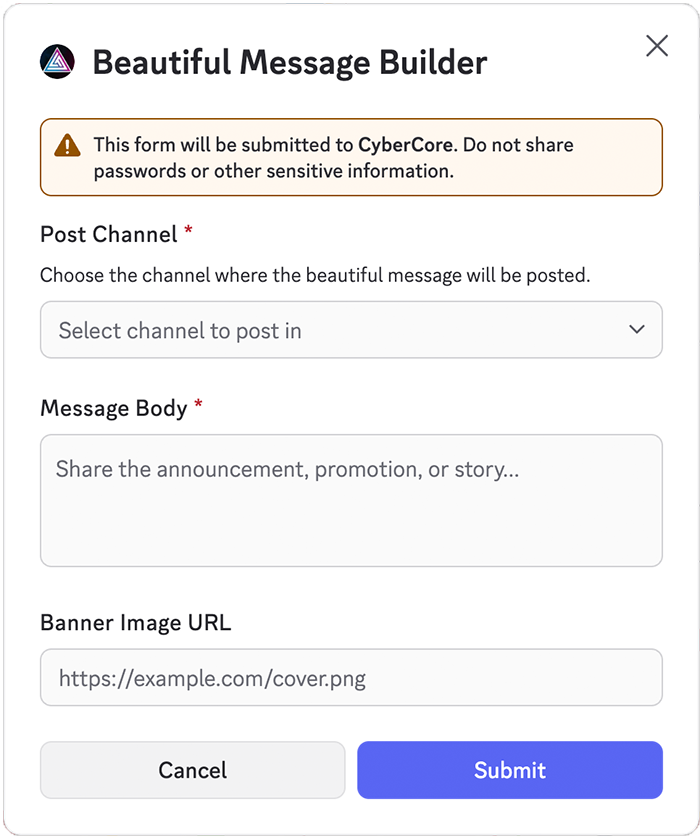Click the Banner Image URL input field
Image resolution: width=700 pixels, height=836 pixels.
coord(351,677)
